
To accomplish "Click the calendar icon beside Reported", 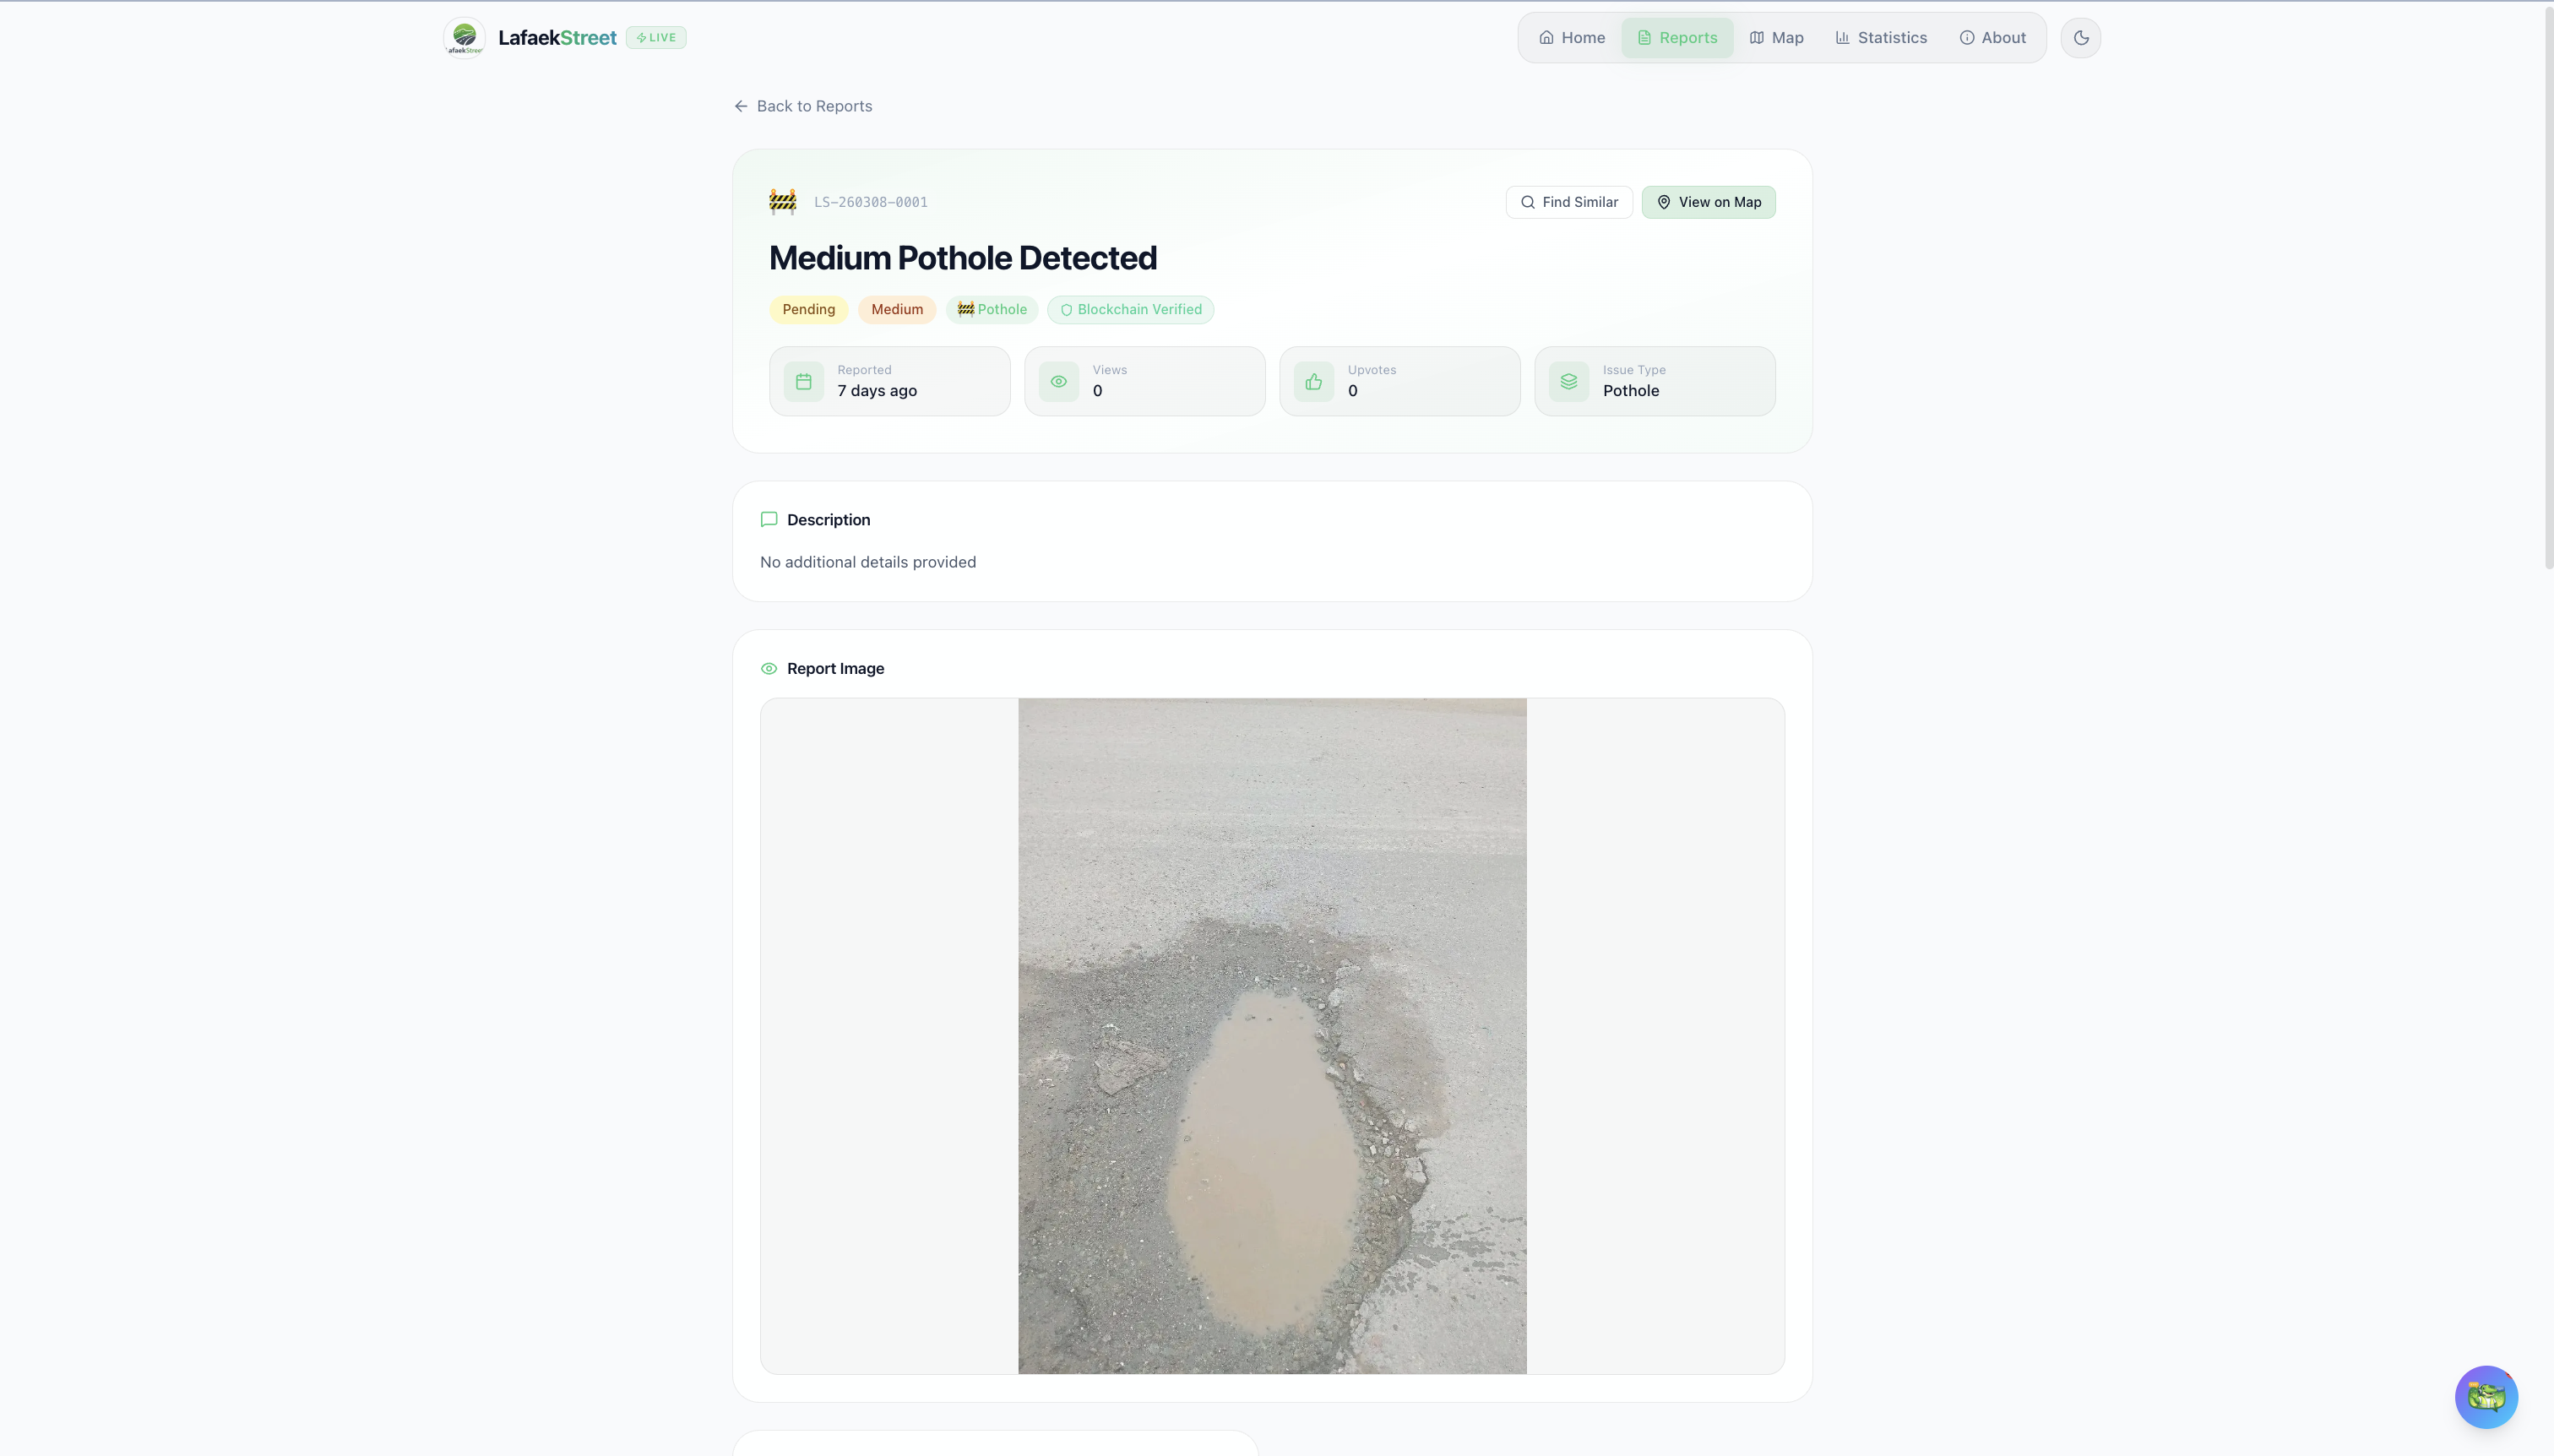I will (x=804, y=381).
